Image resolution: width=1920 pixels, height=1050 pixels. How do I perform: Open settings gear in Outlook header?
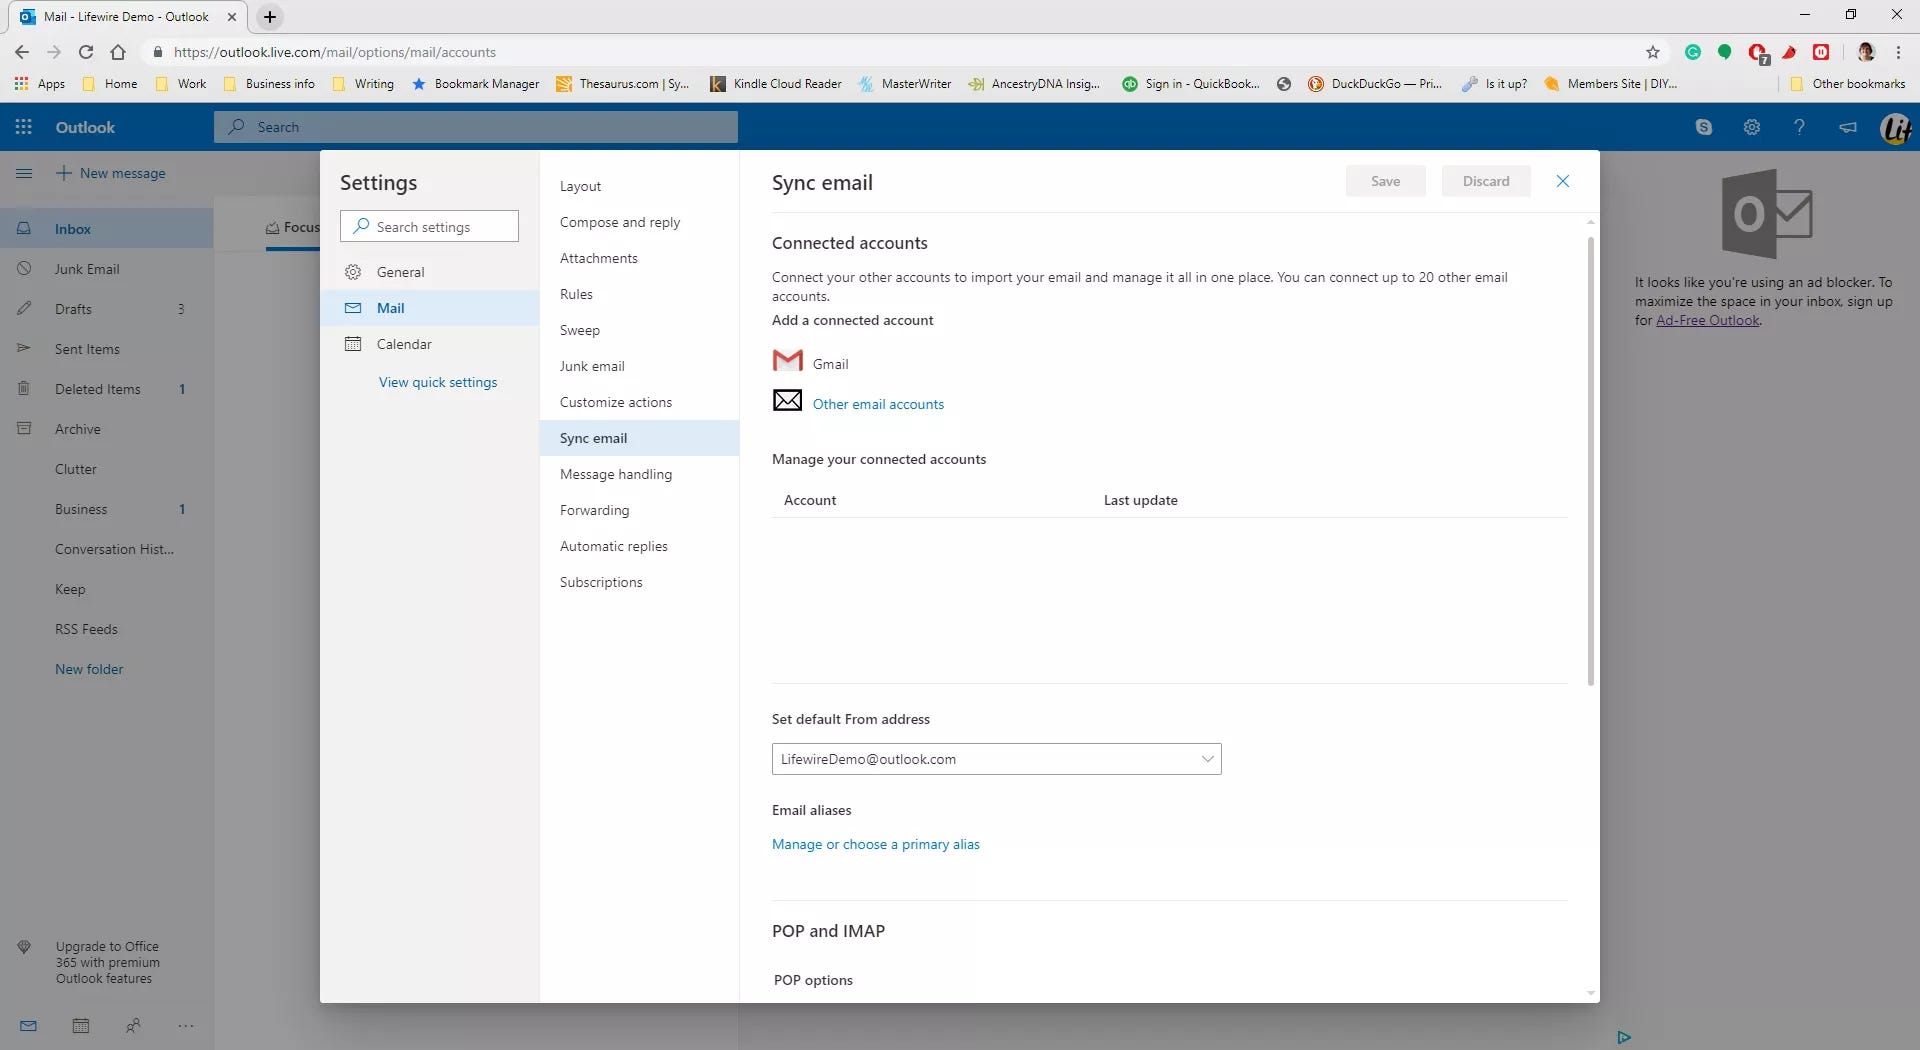point(1752,127)
